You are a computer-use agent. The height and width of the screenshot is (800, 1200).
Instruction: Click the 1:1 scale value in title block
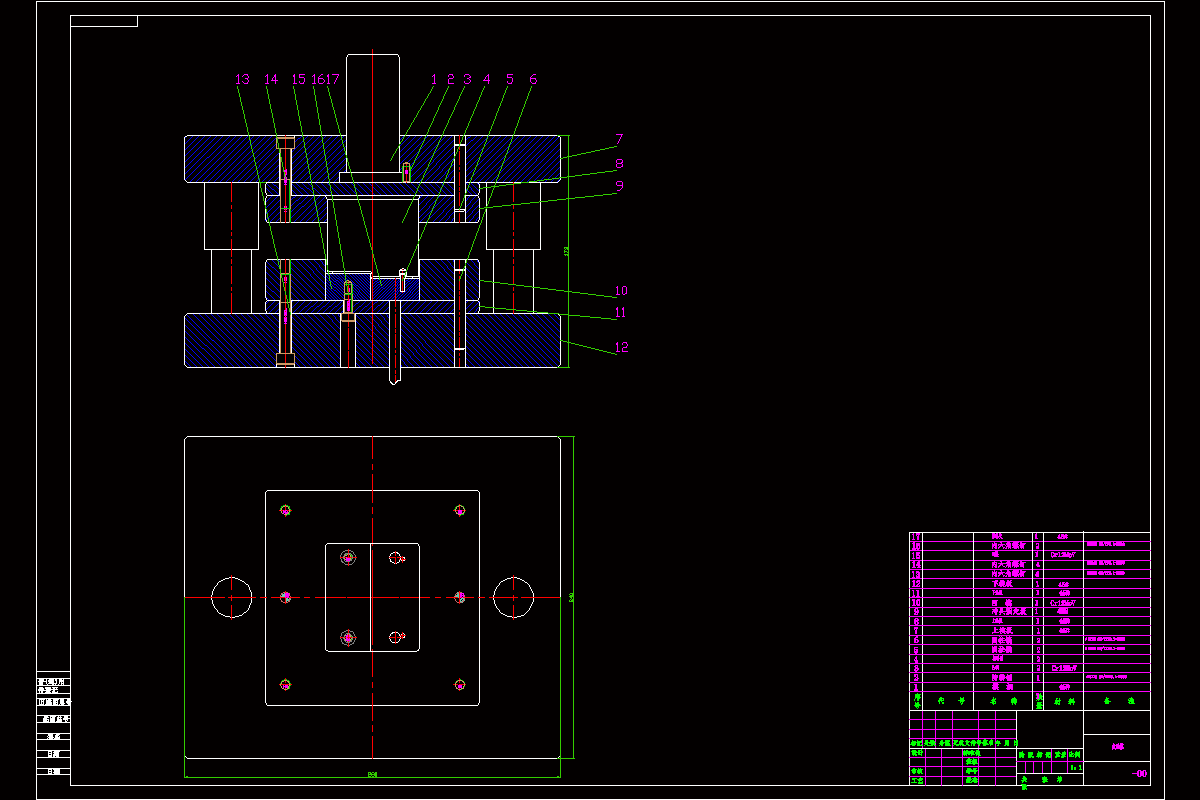(1075, 768)
